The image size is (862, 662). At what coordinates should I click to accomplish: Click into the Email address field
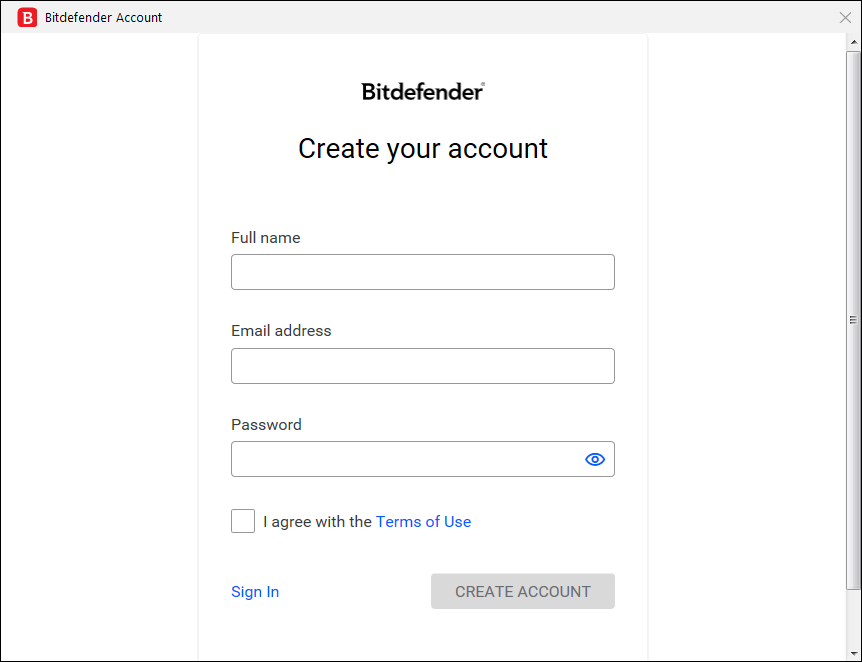[x=422, y=366]
